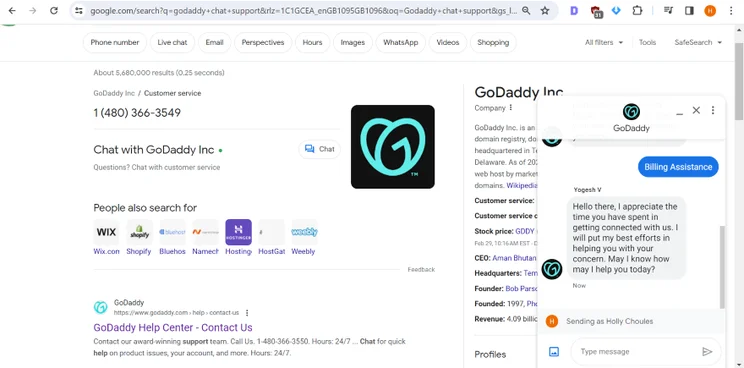The image size is (744, 368).
Task: Open Wix.com related search
Action: pos(106,238)
